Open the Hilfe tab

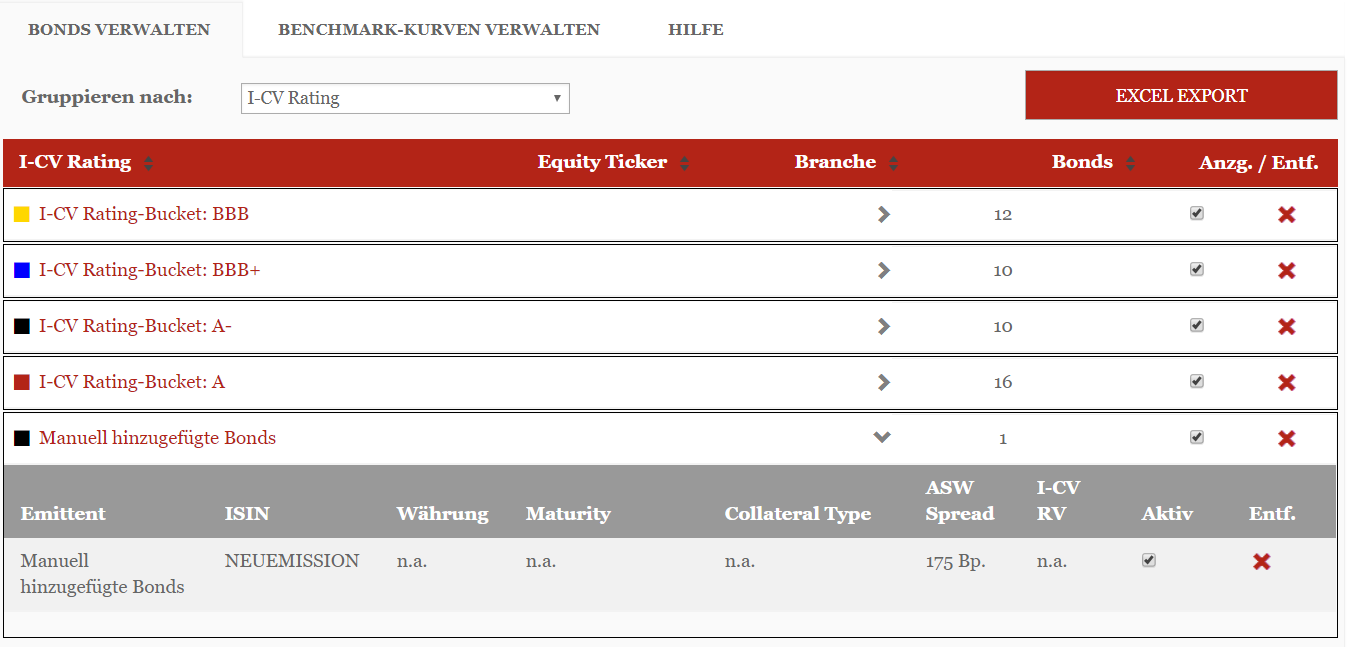point(696,30)
